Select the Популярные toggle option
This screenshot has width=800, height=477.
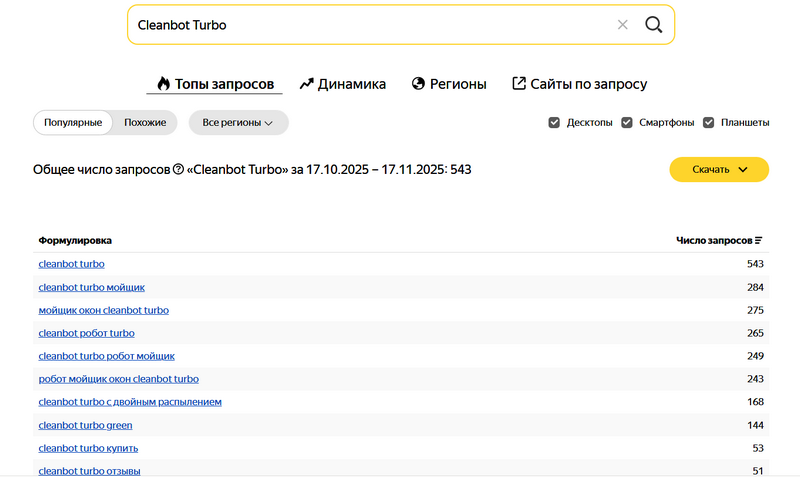(x=73, y=123)
